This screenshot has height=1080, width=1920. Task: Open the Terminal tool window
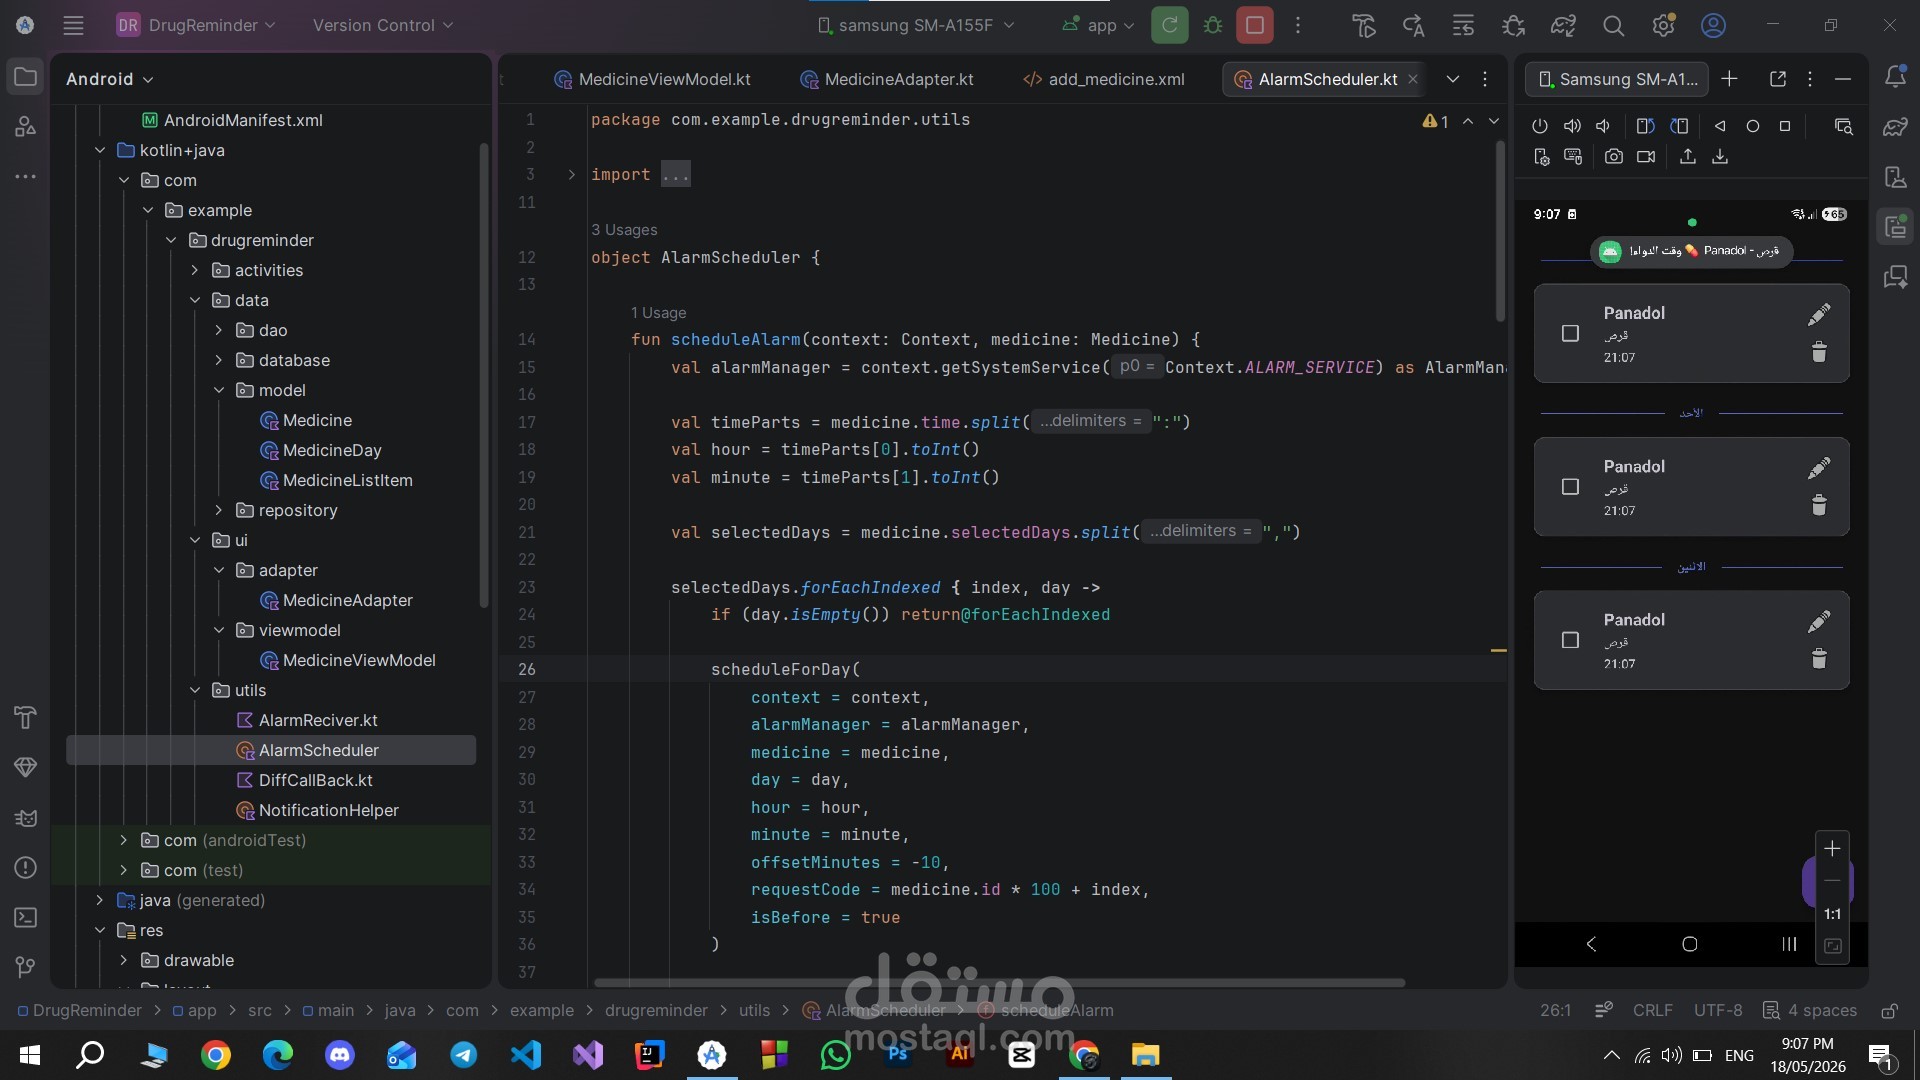click(26, 917)
